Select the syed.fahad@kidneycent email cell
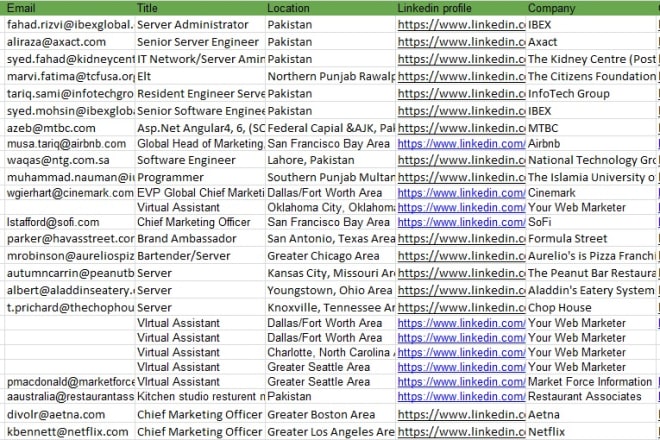 pyautogui.click(x=69, y=59)
